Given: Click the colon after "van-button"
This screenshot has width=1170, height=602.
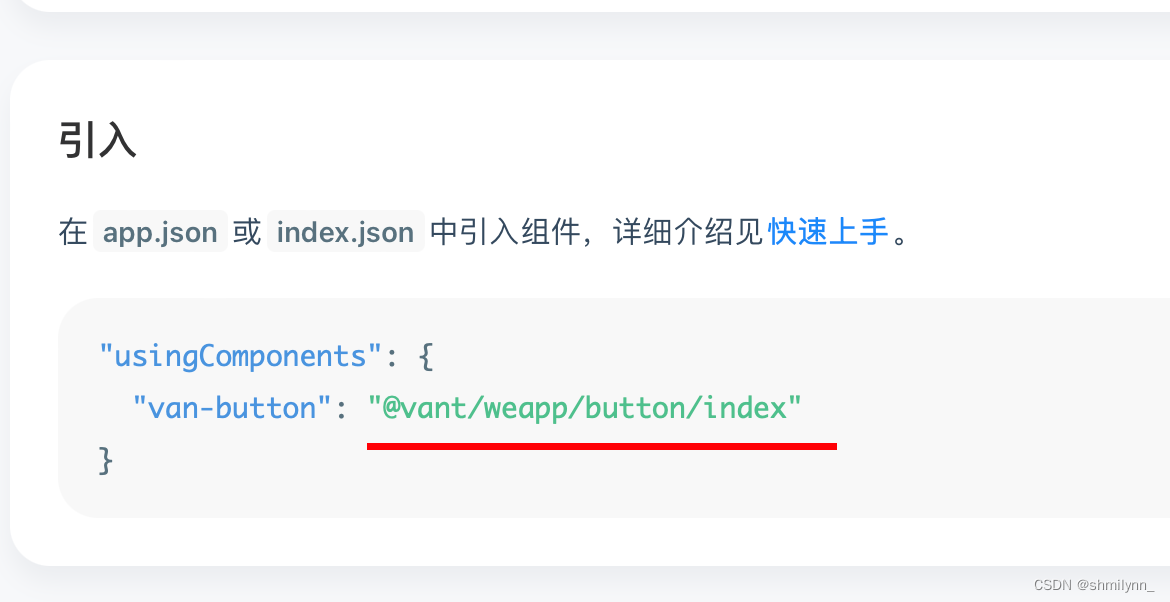Looking at the screenshot, I should [x=341, y=408].
